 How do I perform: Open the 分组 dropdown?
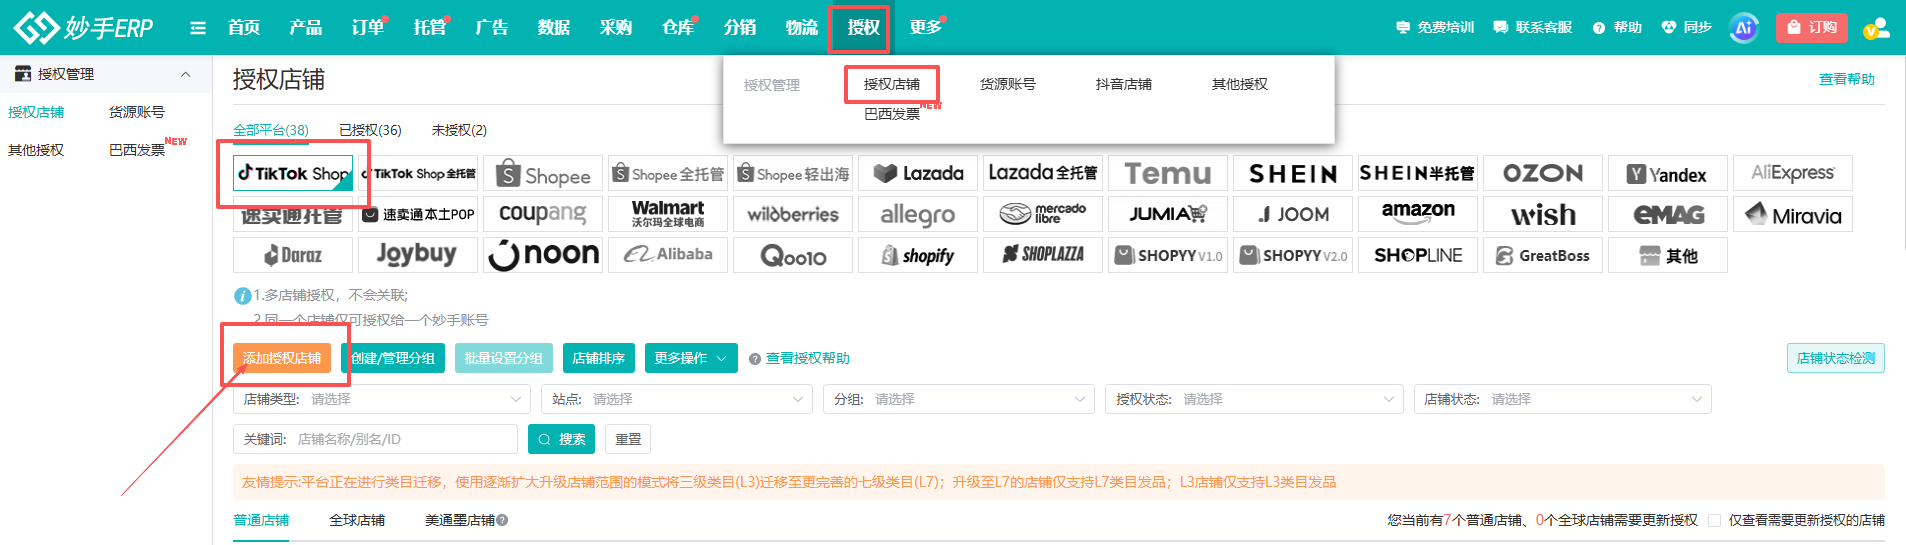(x=959, y=399)
